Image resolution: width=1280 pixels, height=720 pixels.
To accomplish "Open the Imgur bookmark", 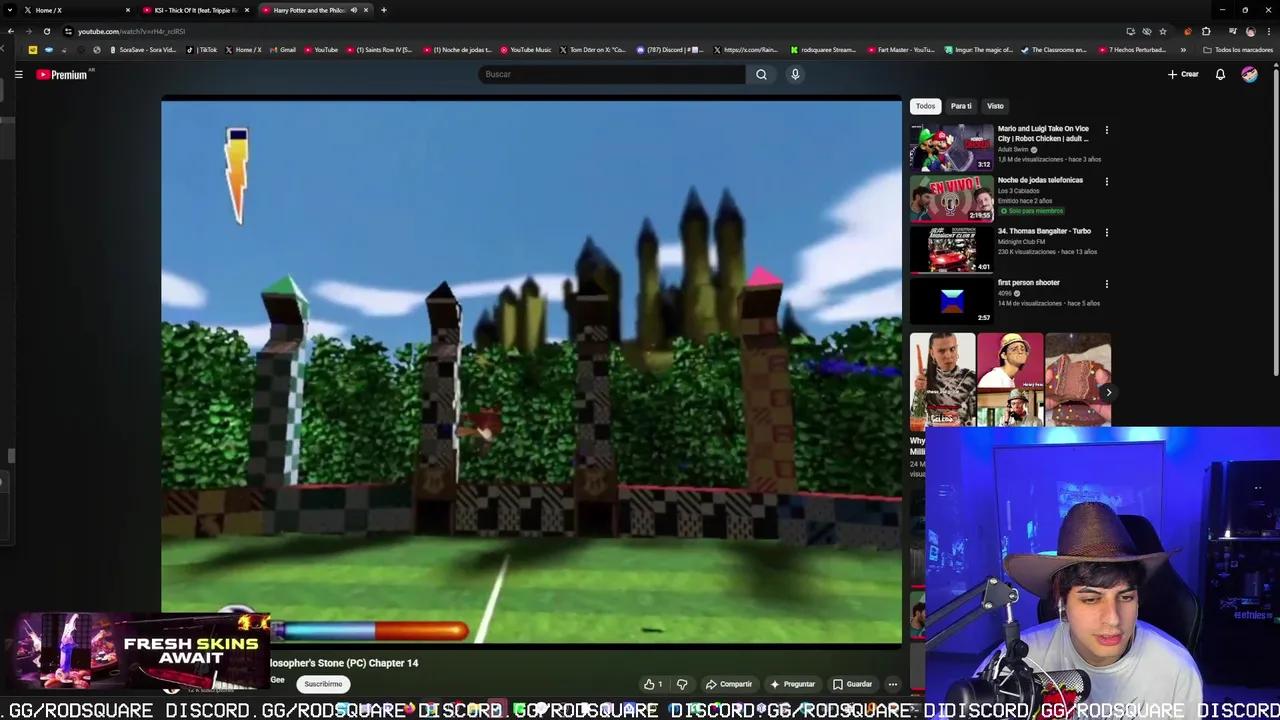I will [979, 50].
